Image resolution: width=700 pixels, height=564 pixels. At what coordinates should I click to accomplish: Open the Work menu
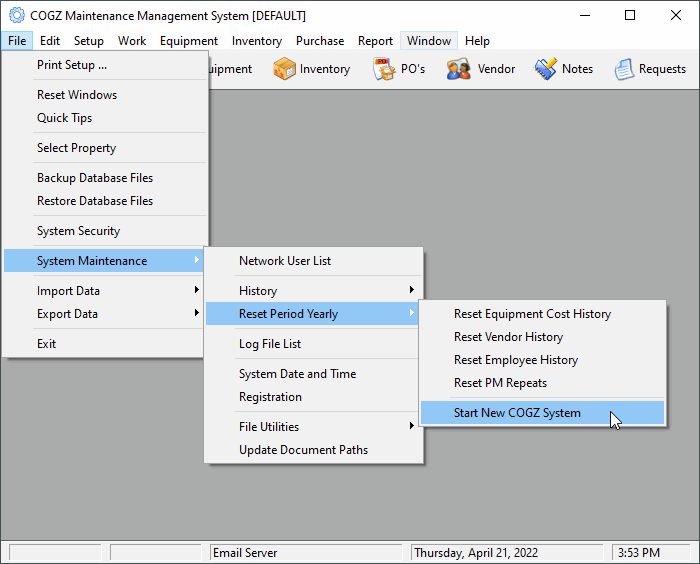(132, 41)
